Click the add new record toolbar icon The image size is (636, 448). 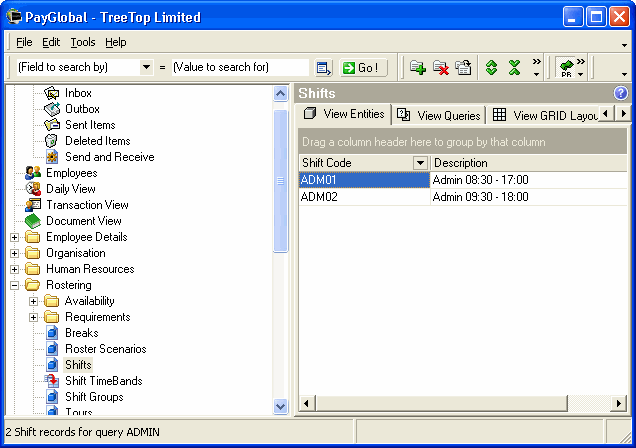(x=418, y=68)
